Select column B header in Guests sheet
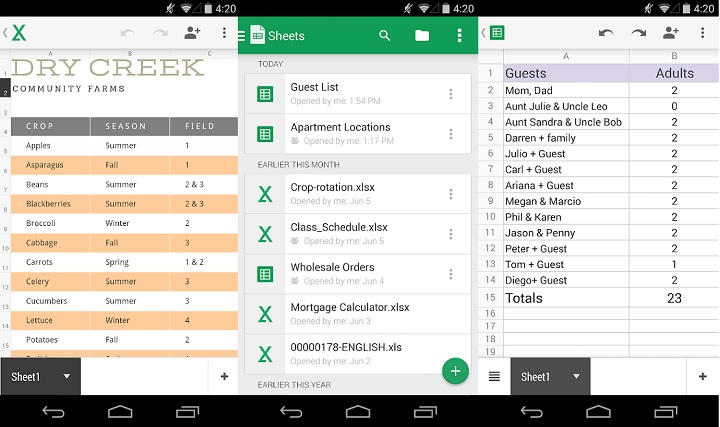Viewport: 720px width, 427px height. tap(674, 56)
